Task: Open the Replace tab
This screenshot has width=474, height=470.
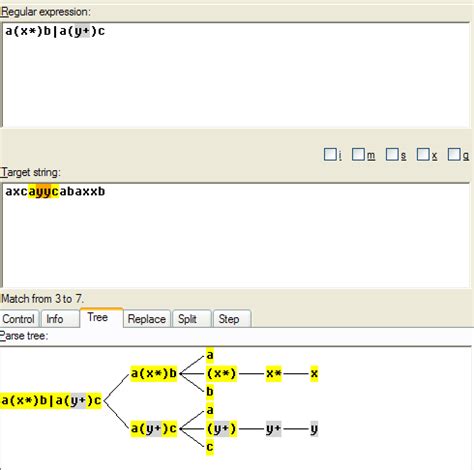Action: (x=147, y=319)
